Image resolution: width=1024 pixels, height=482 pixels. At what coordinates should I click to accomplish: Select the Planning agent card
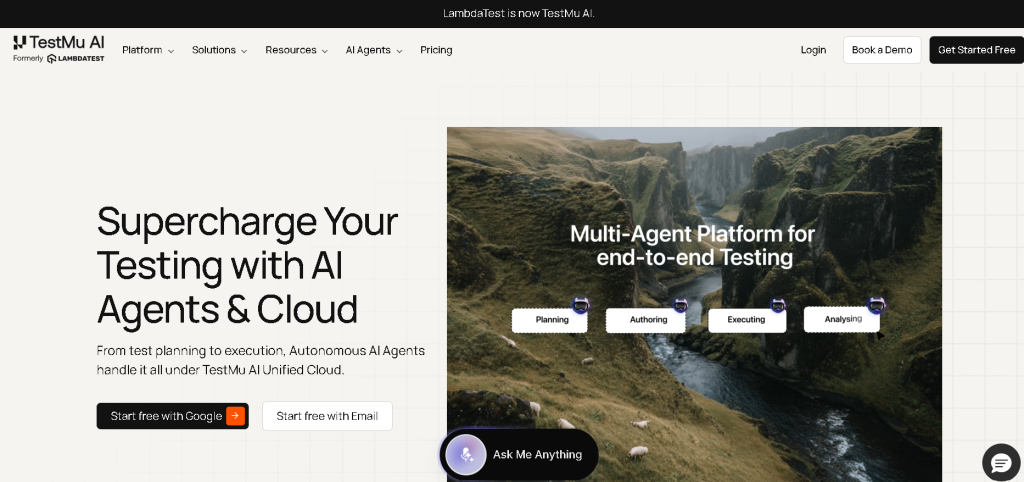click(x=549, y=320)
